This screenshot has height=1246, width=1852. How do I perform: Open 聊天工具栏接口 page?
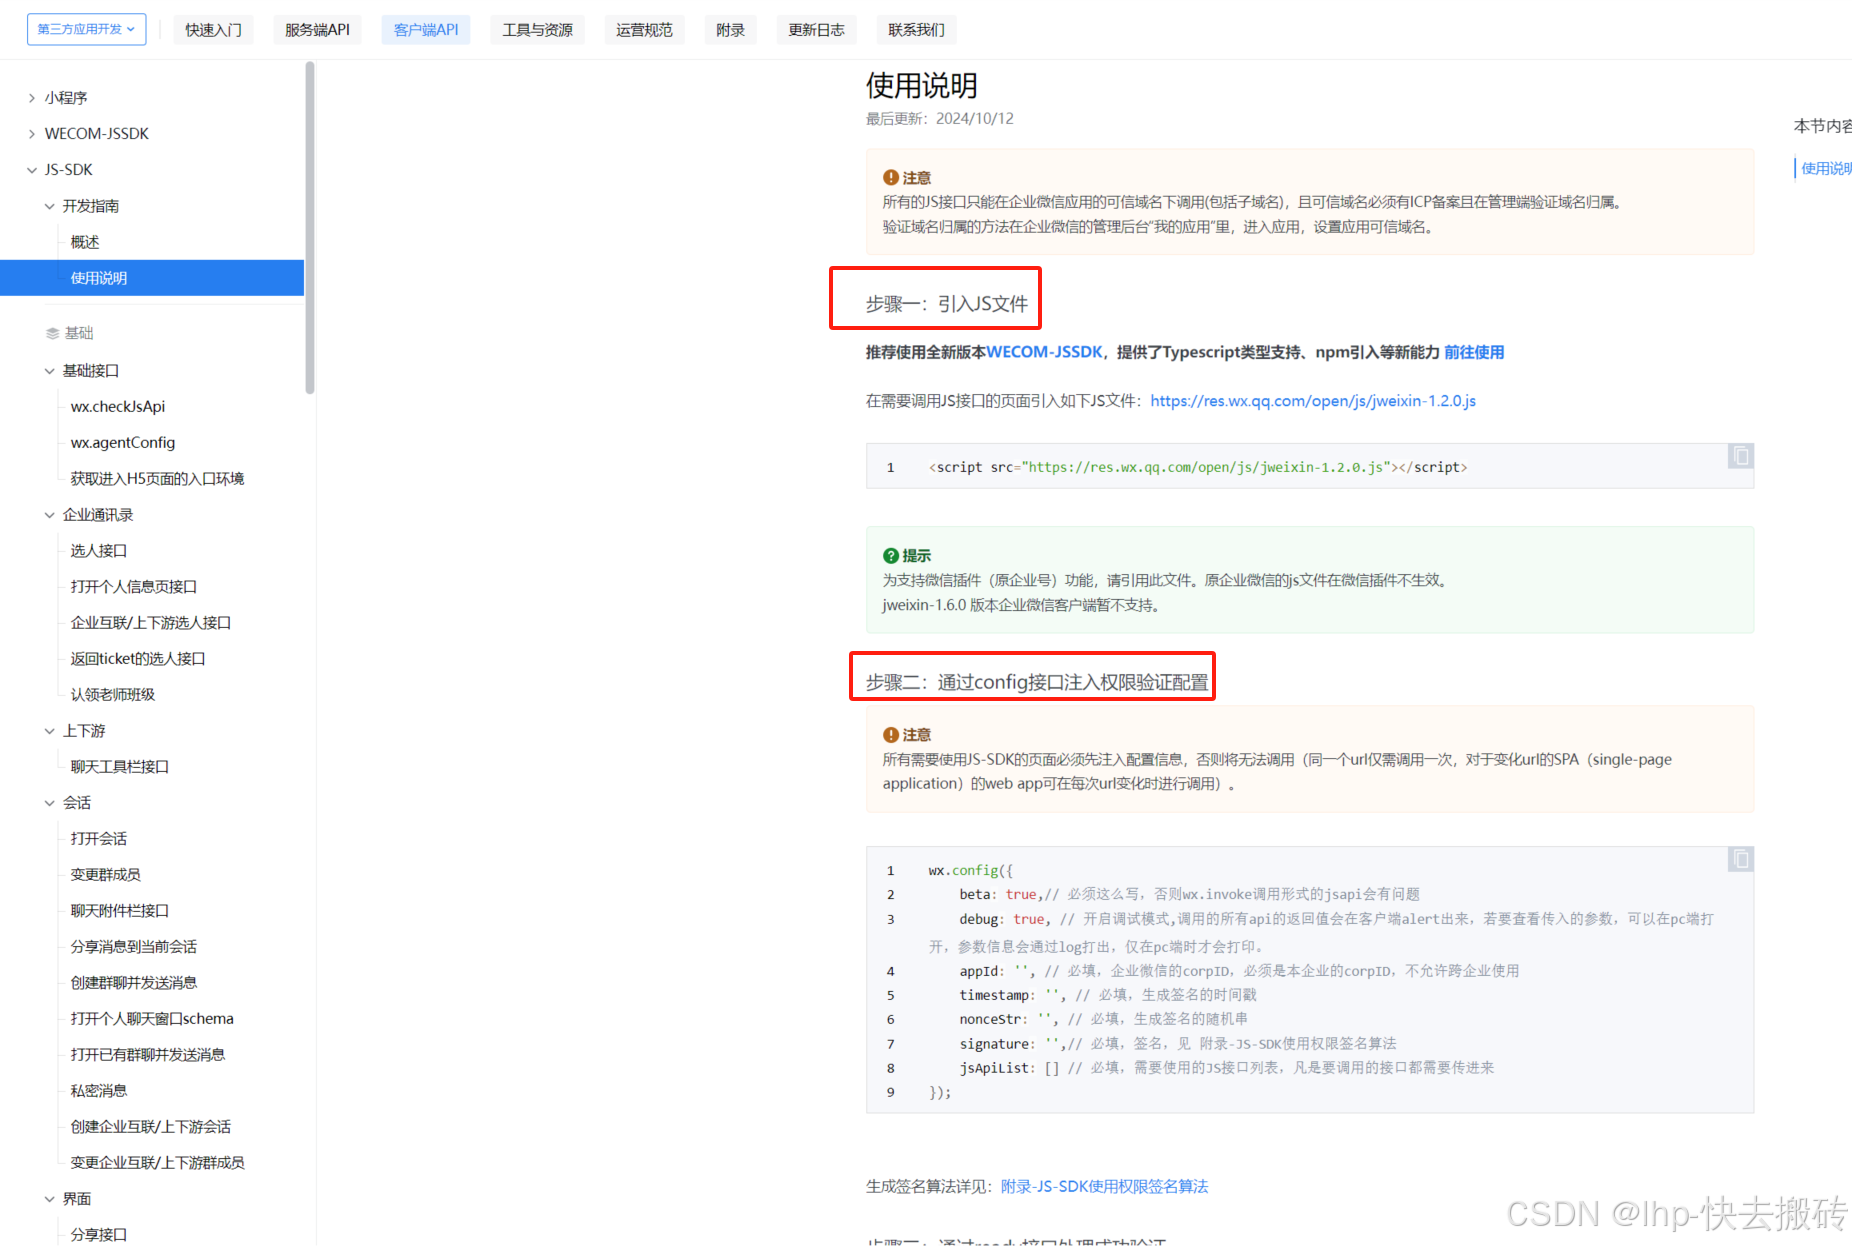click(120, 767)
